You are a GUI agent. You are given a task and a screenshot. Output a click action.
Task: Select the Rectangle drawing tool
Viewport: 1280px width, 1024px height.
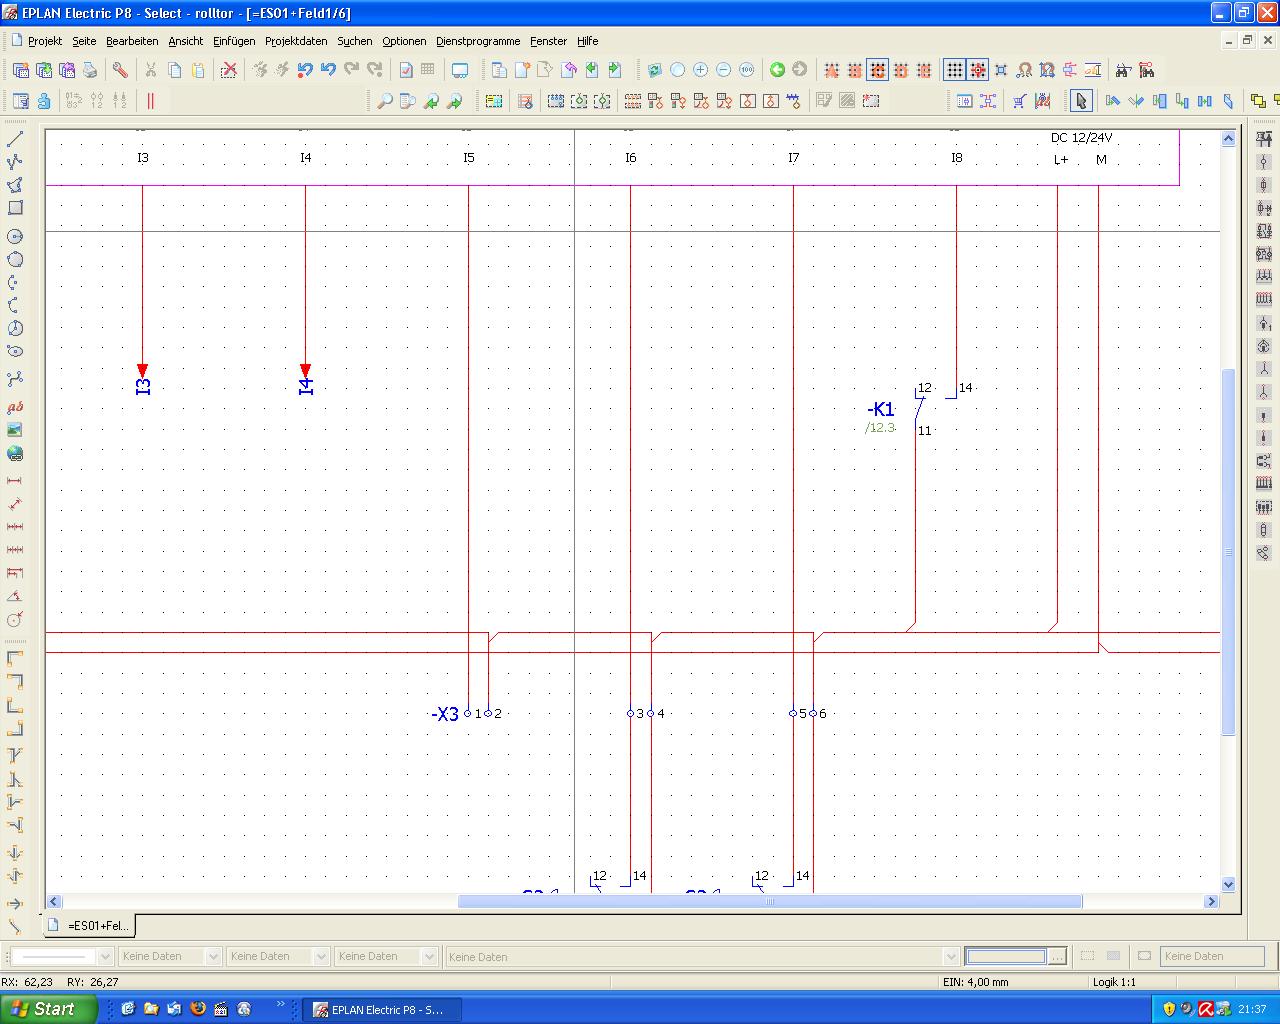15,208
